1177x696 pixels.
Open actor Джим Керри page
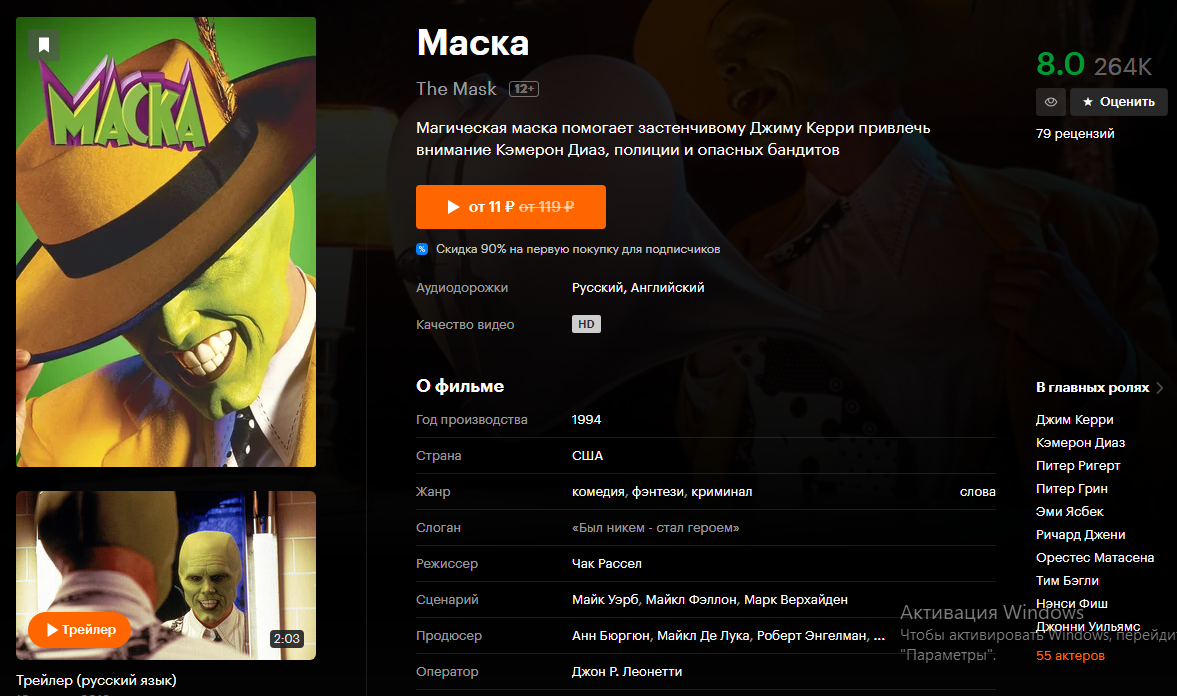pyautogui.click(x=1074, y=420)
